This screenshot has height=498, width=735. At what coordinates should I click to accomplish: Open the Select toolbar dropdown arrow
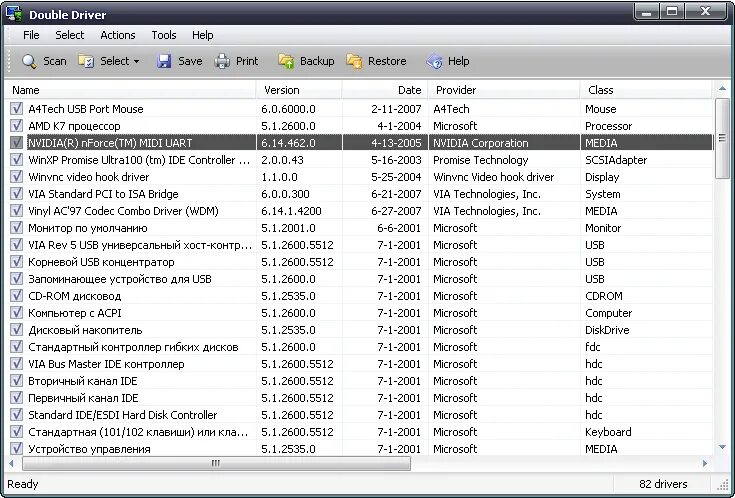point(136,61)
